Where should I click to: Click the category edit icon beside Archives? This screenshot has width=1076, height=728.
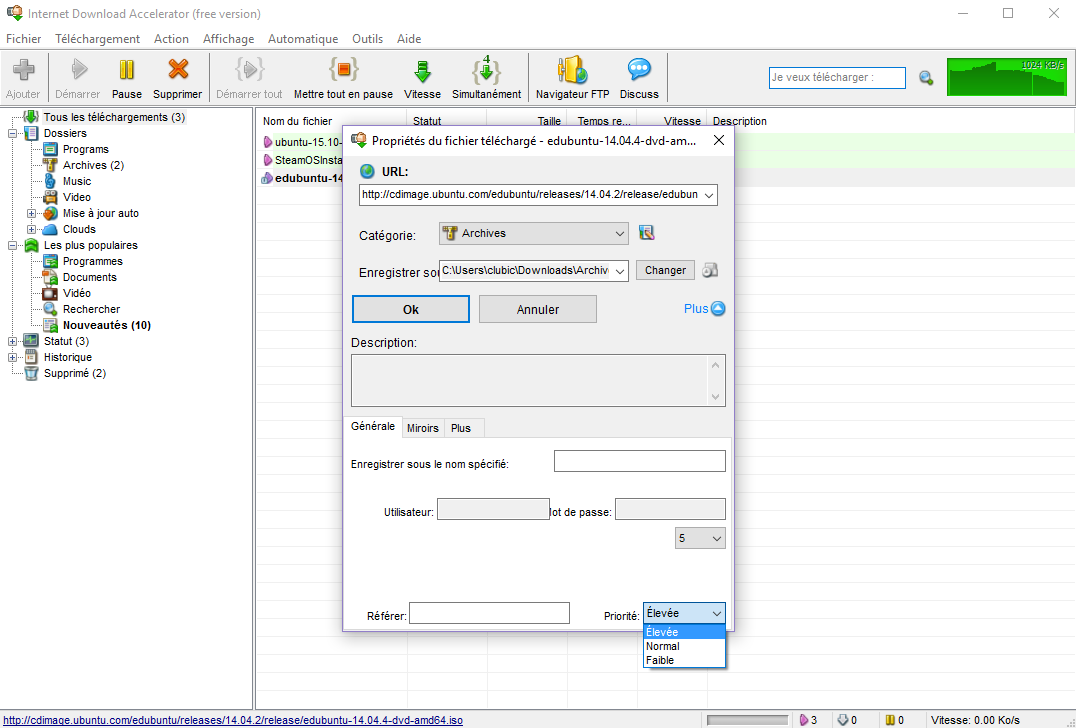(646, 233)
